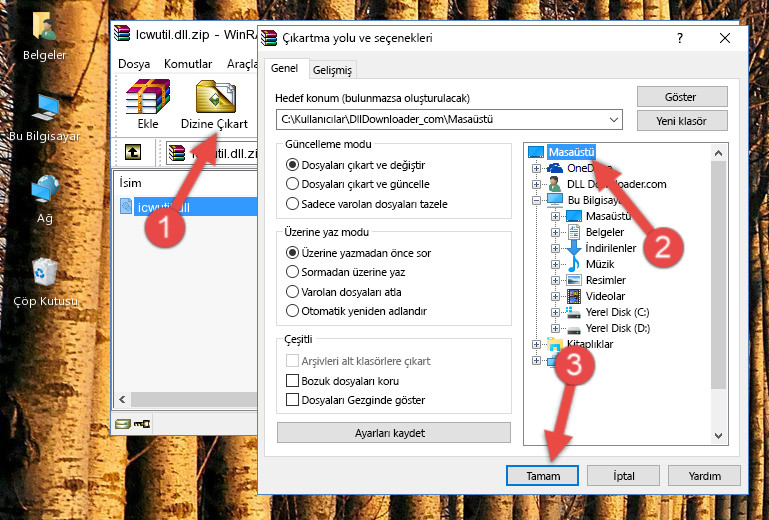Click the Belgeler document icon in tree
The image size is (769, 520).
pos(573,232)
